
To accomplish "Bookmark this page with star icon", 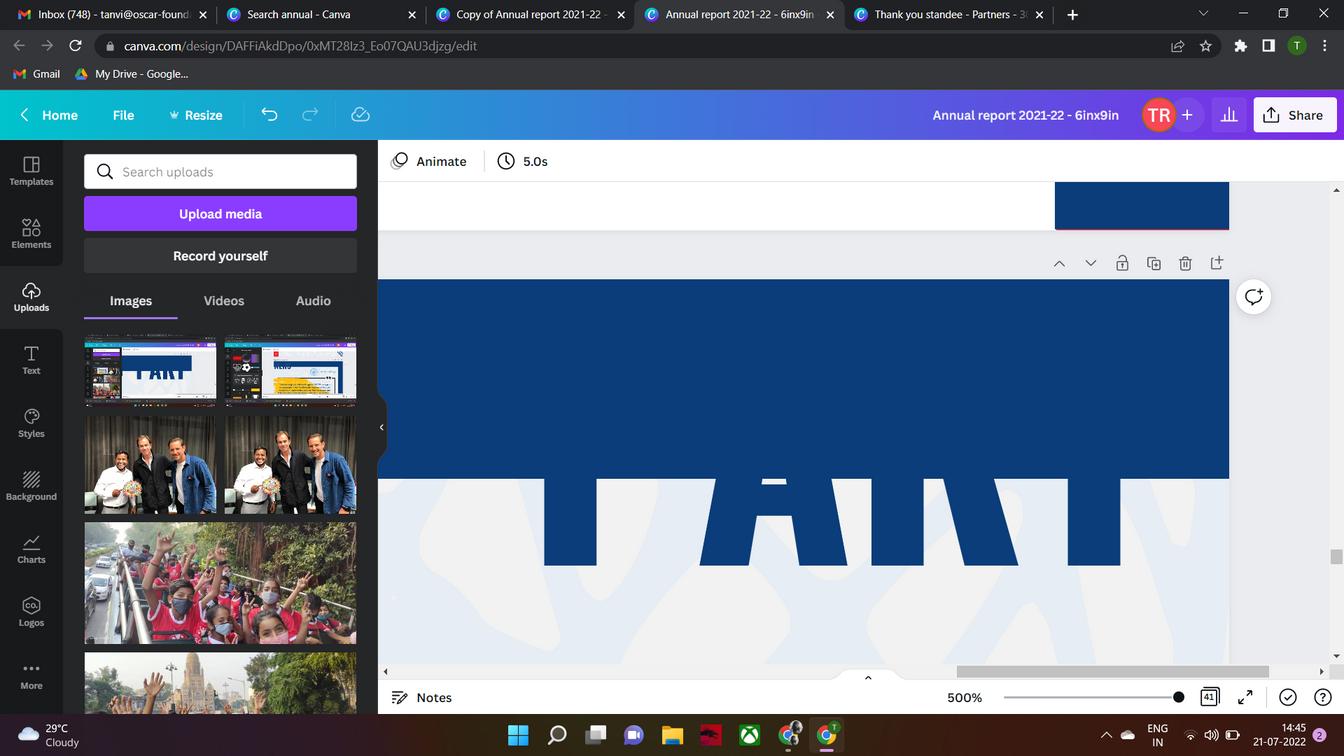I will coord(1206,46).
